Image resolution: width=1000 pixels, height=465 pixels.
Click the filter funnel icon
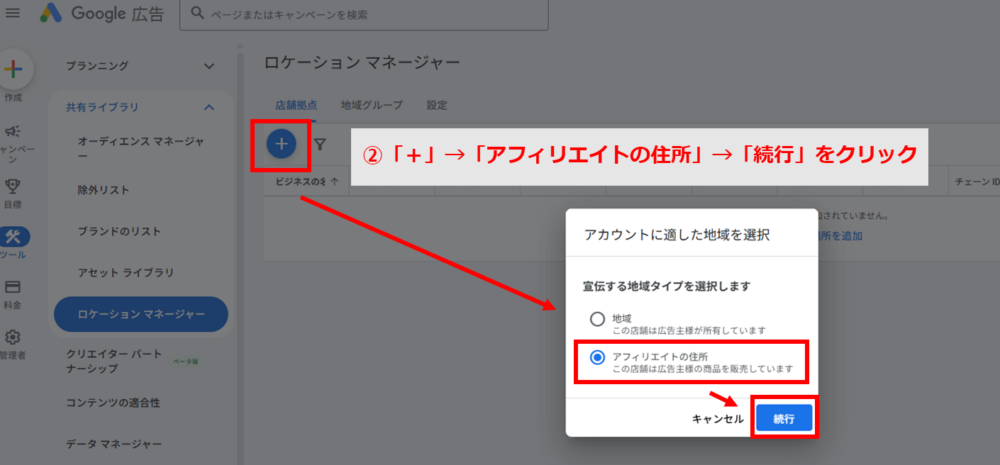point(320,145)
